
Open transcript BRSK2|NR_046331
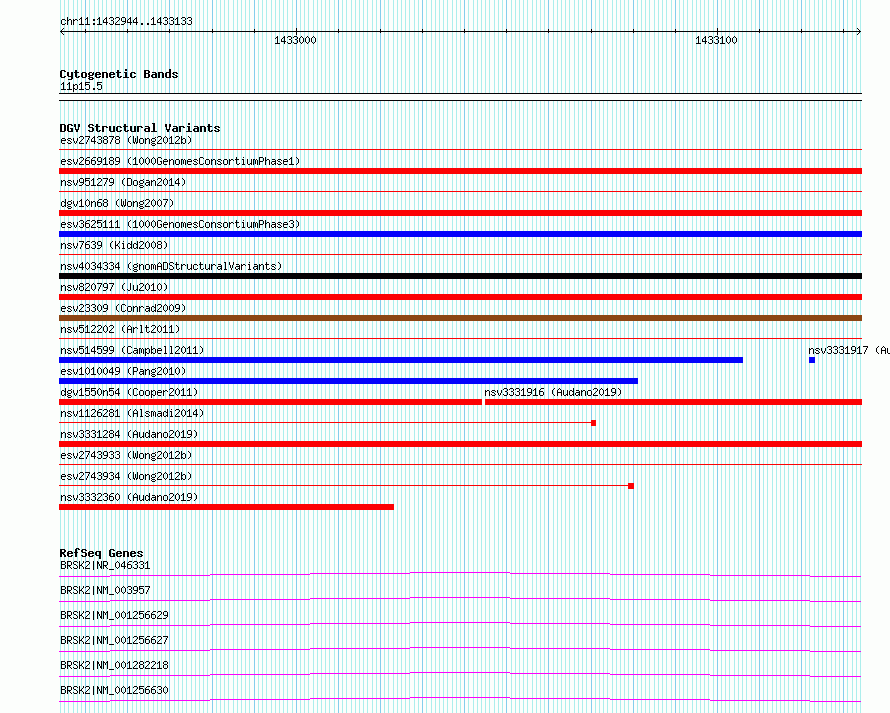pyautogui.click(x=105, y=565)
